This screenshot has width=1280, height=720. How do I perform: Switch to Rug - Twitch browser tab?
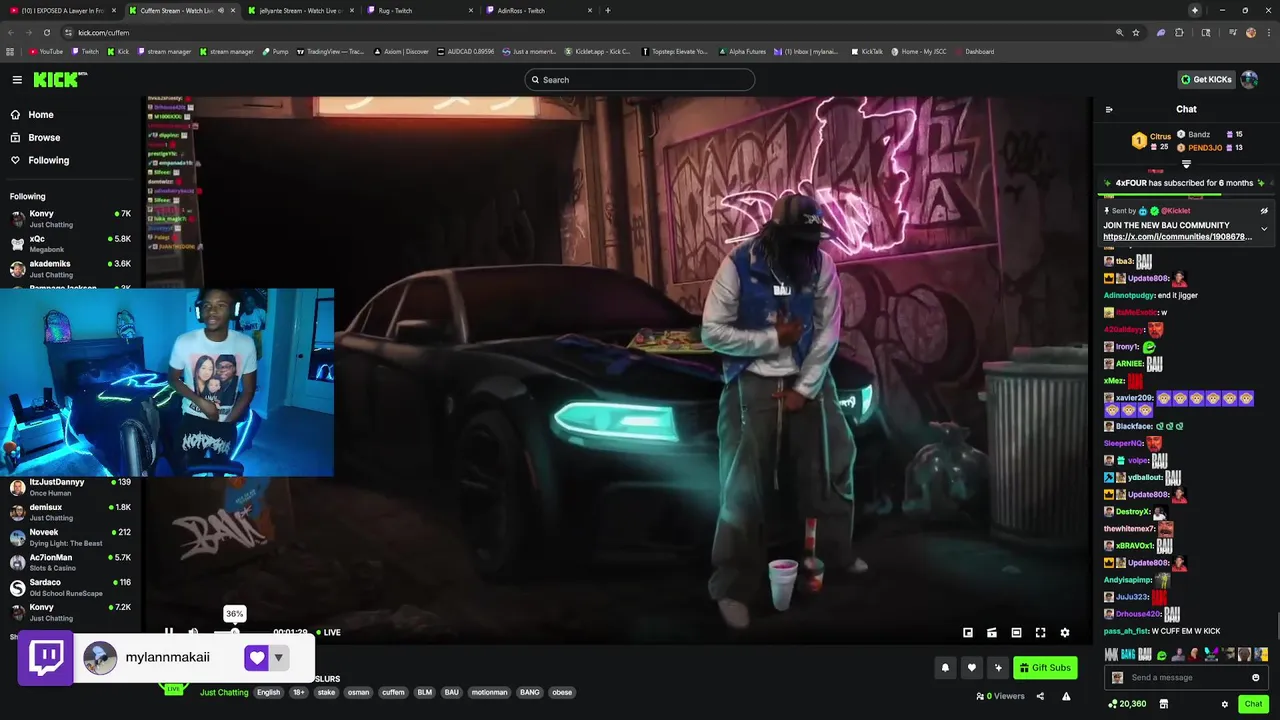(x=418, y=10)
